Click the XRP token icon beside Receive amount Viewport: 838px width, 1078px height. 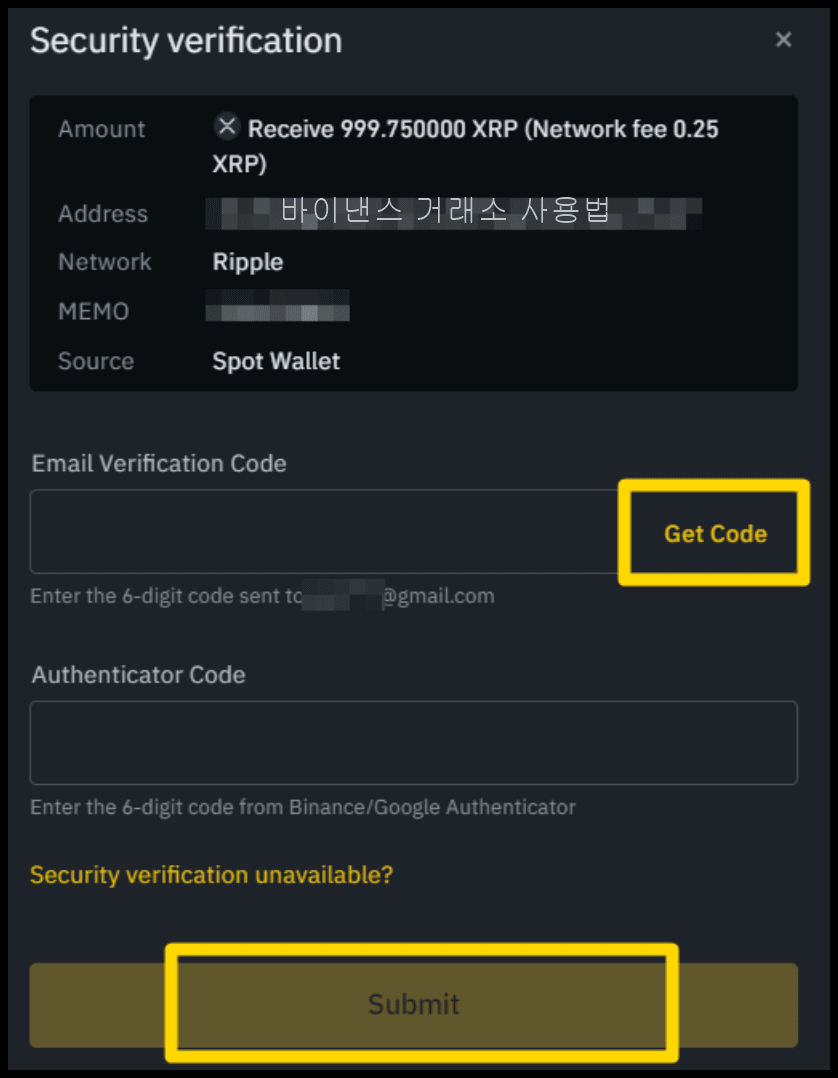pos(226,126)
